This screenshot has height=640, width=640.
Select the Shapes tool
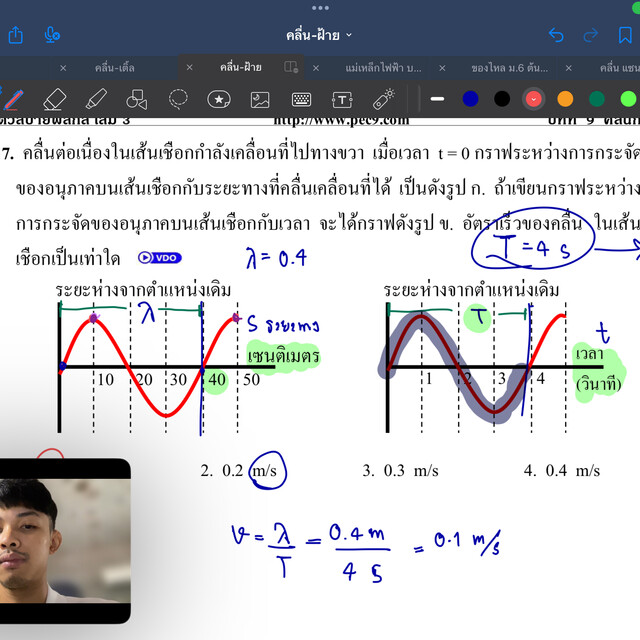137,99
